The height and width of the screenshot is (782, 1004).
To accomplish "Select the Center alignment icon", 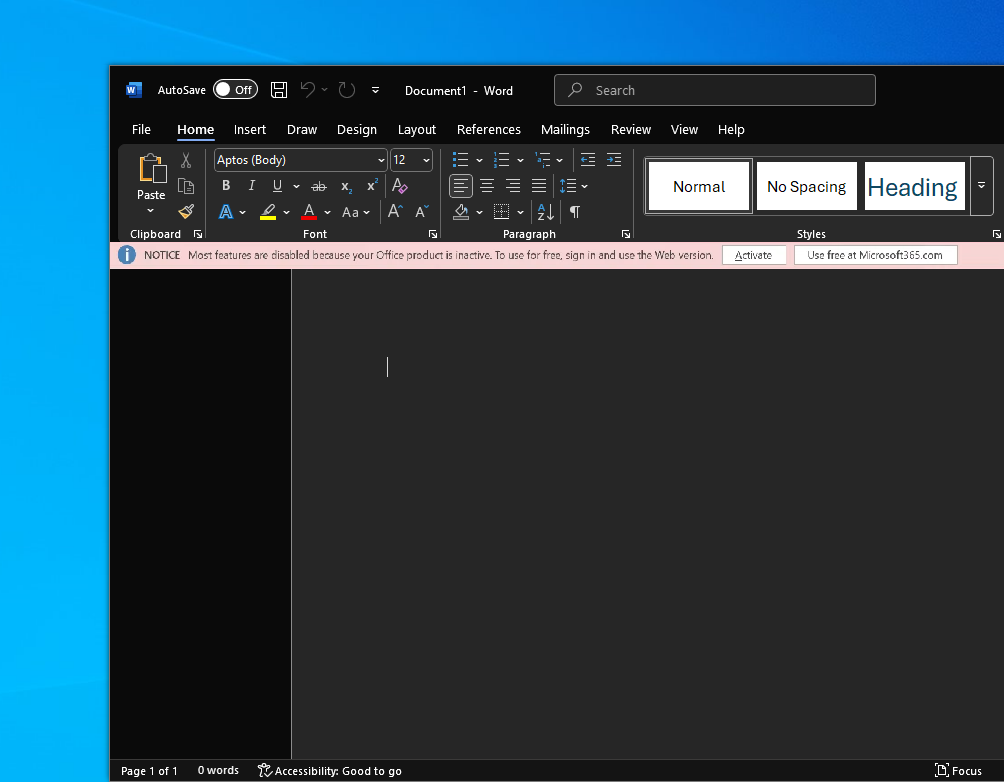I will pyautogui.click(x=487, y=186).
